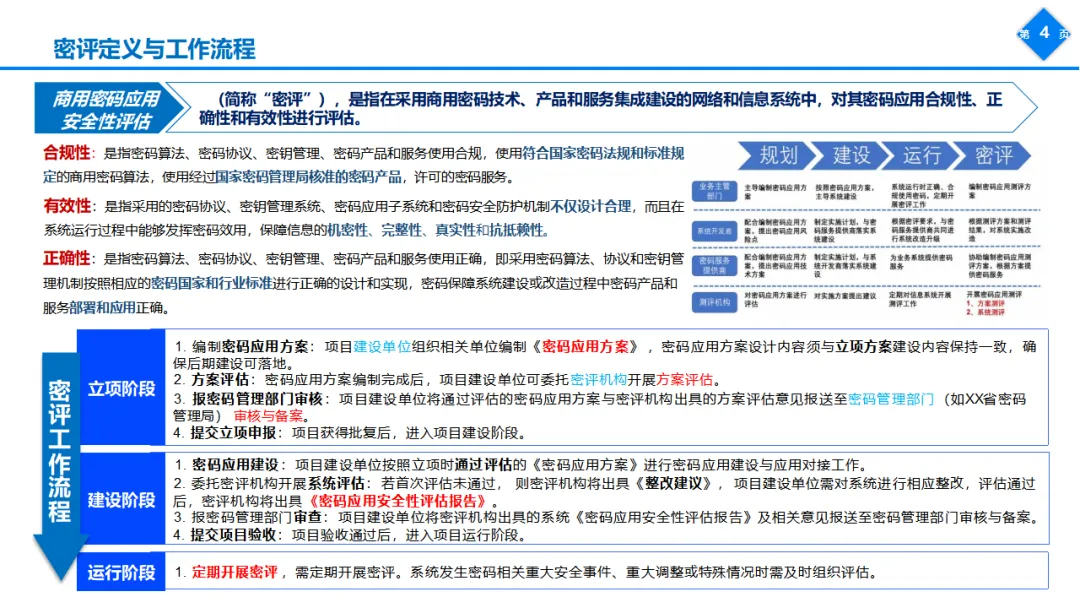Click the 系统开发商 role box
This screenshot has width=1080, height=608.
tap(714, 231)
